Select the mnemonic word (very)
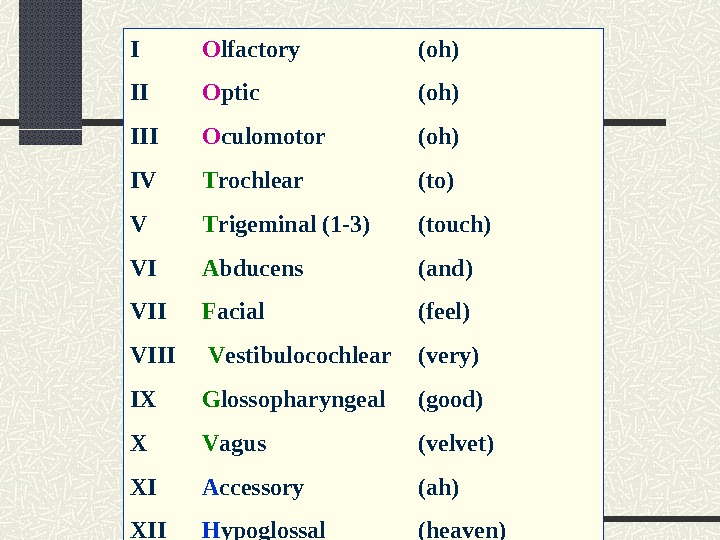720x540 pixels. pos(448,356)
